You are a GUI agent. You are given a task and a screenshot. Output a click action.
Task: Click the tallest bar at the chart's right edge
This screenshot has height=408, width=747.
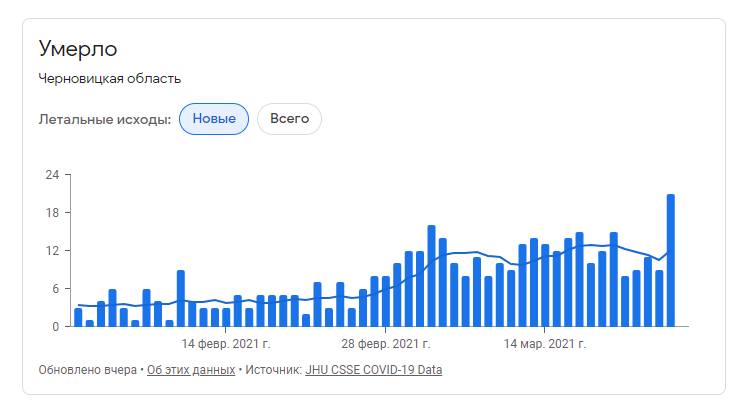(x=670, y=260)
